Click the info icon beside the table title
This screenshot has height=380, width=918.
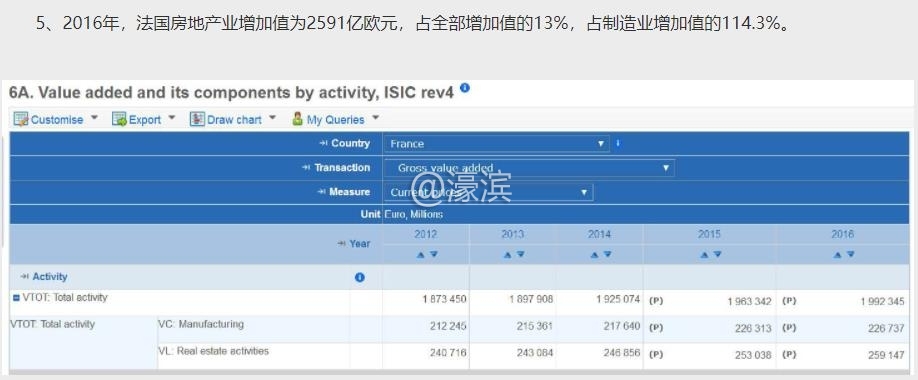pos(464,88)
